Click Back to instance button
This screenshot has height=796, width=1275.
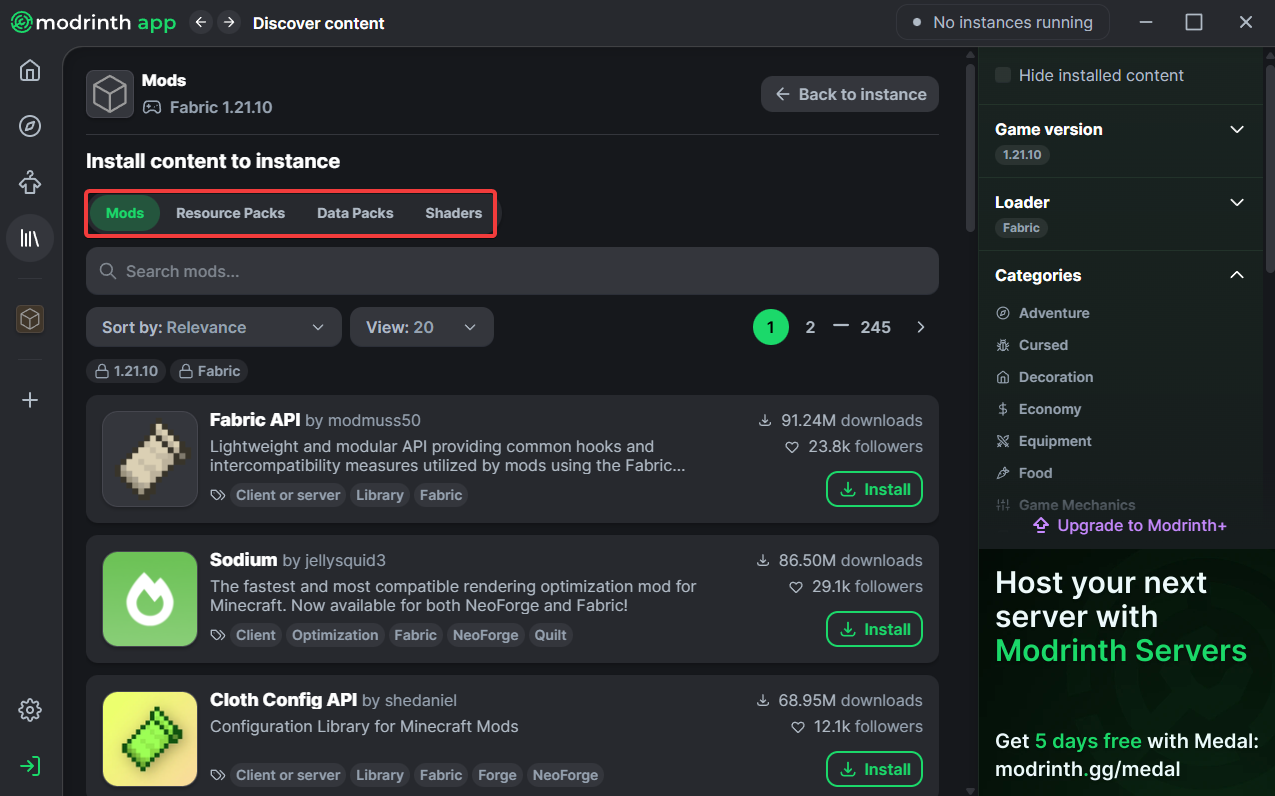coord(850,94)
